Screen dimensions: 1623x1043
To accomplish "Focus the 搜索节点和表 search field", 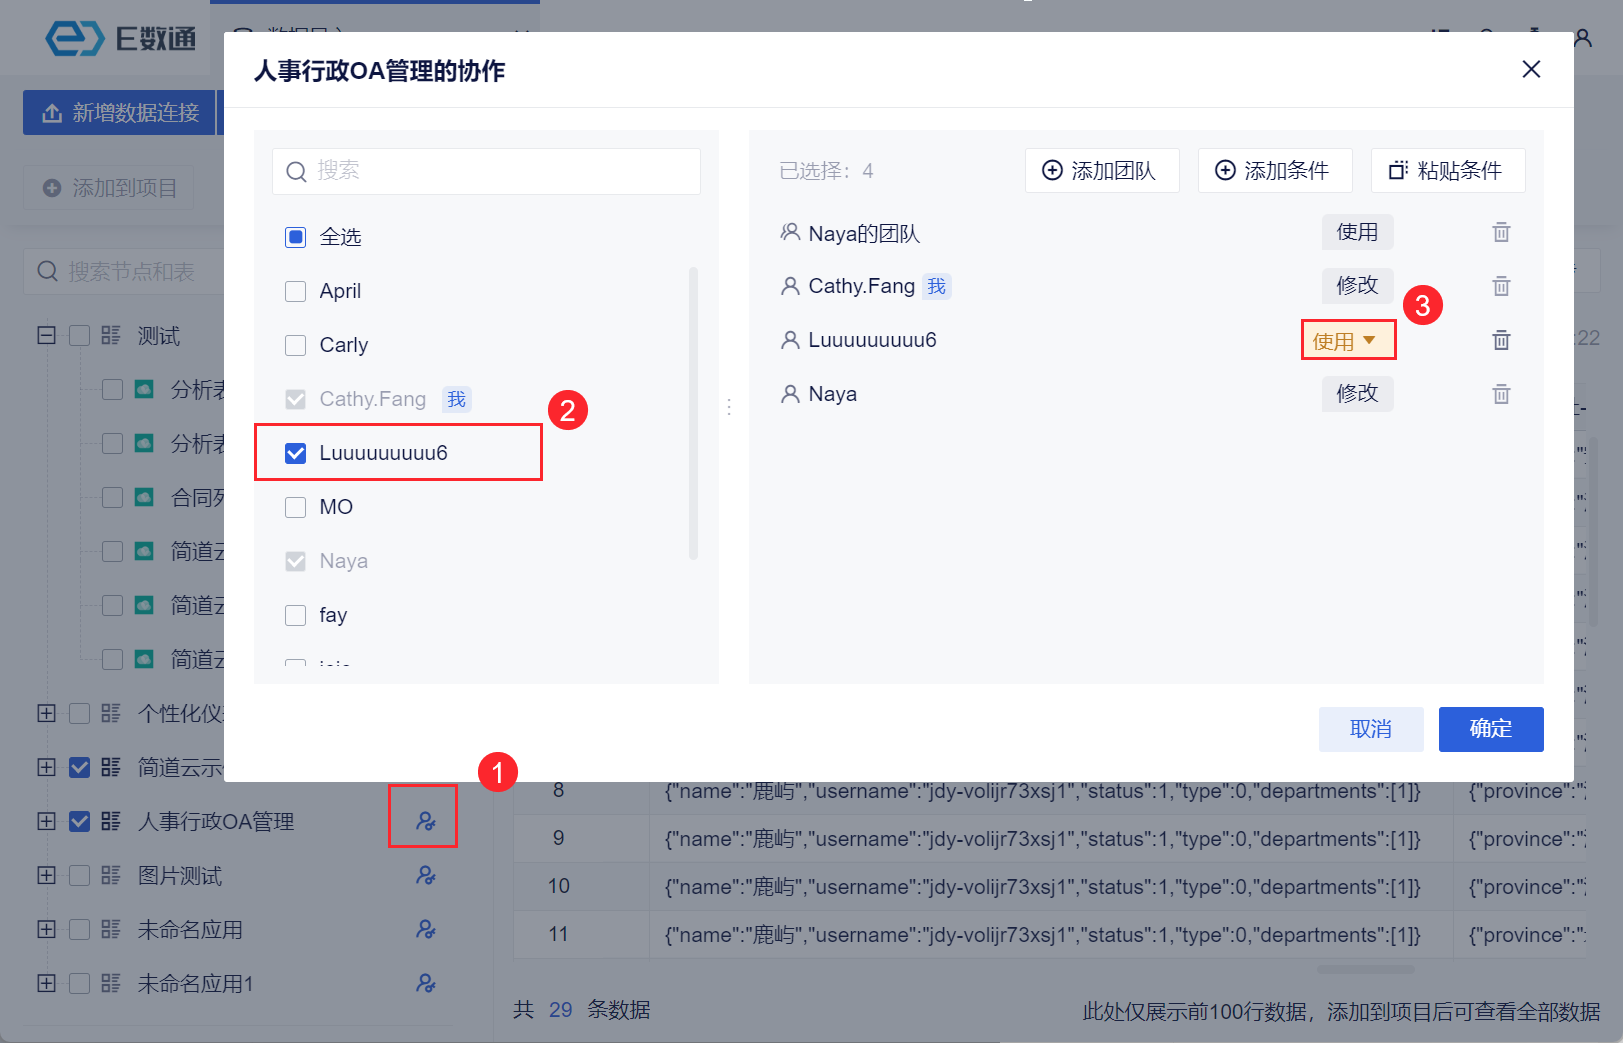I will point(124,271).
